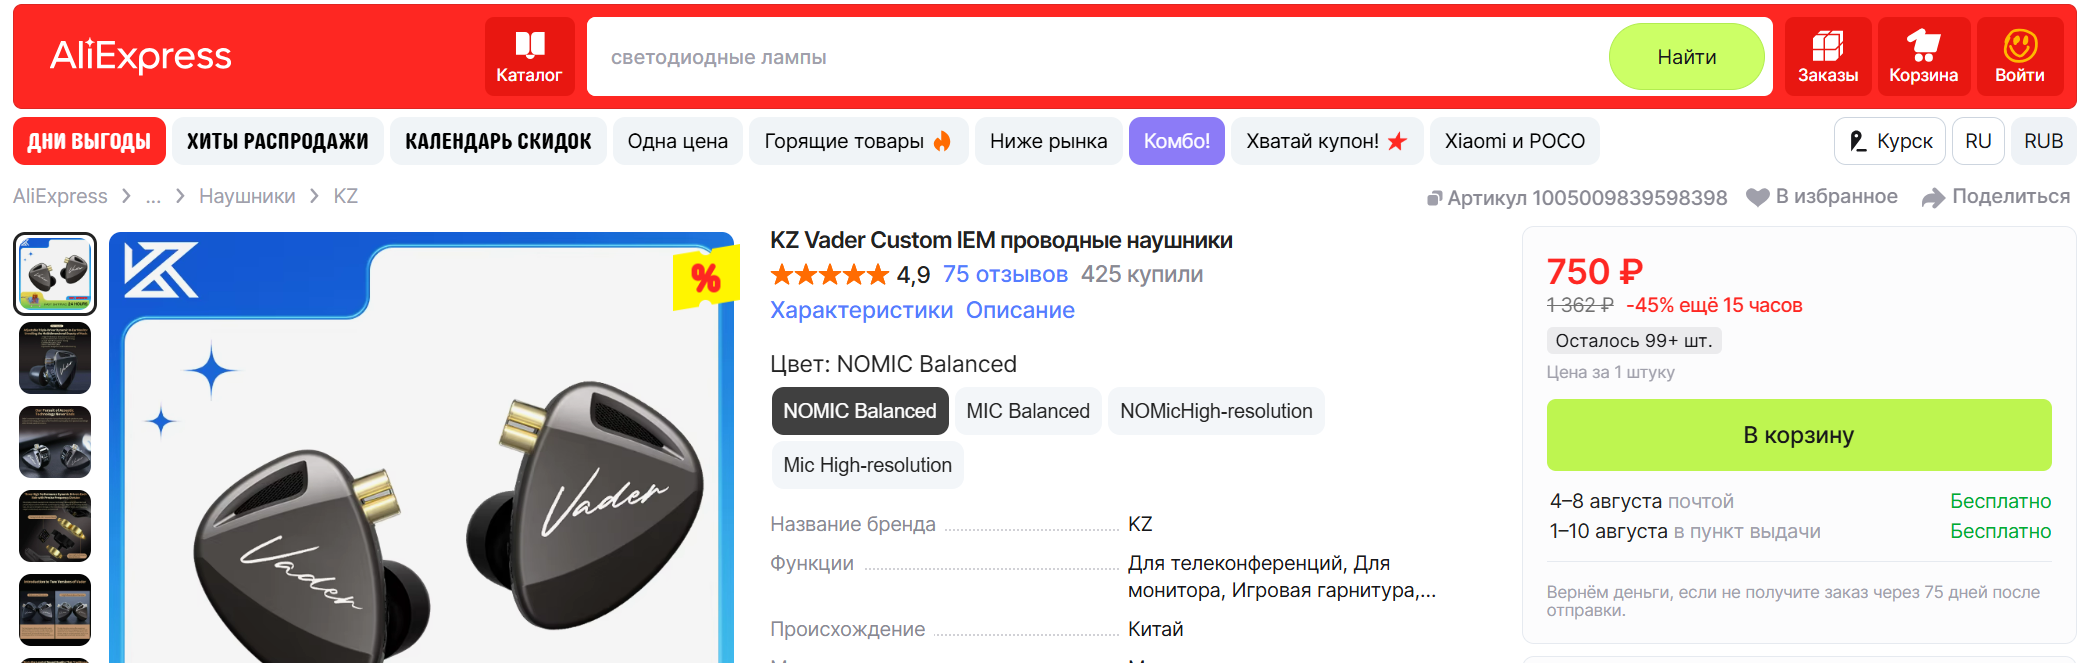The image size is (2086, 663).
Task: Click the product title KZ Vader Custom IEM
Action: tap(1001, 240)
